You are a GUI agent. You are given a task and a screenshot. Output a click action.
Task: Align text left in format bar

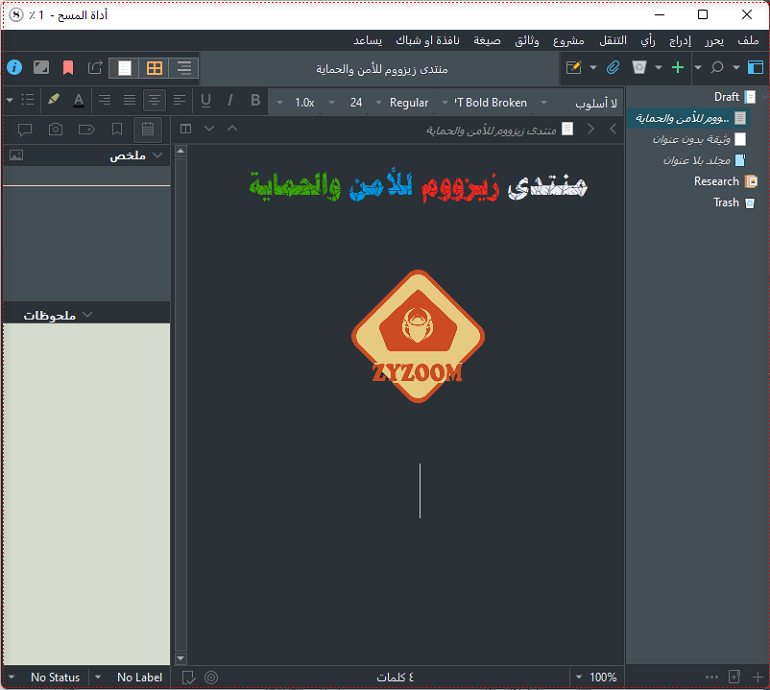tap(179, 100)
